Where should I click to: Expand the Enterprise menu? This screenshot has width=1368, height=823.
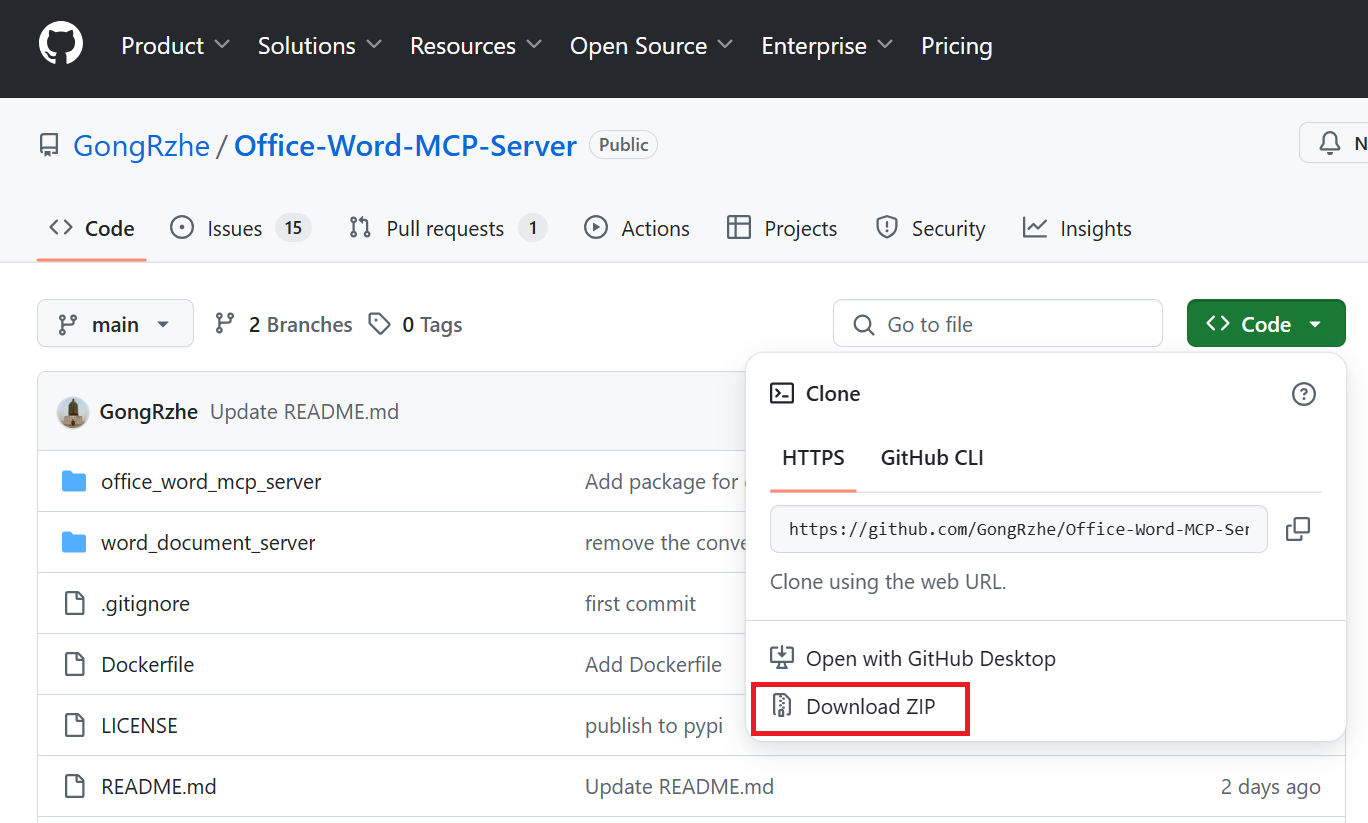[x=828, y=46]
